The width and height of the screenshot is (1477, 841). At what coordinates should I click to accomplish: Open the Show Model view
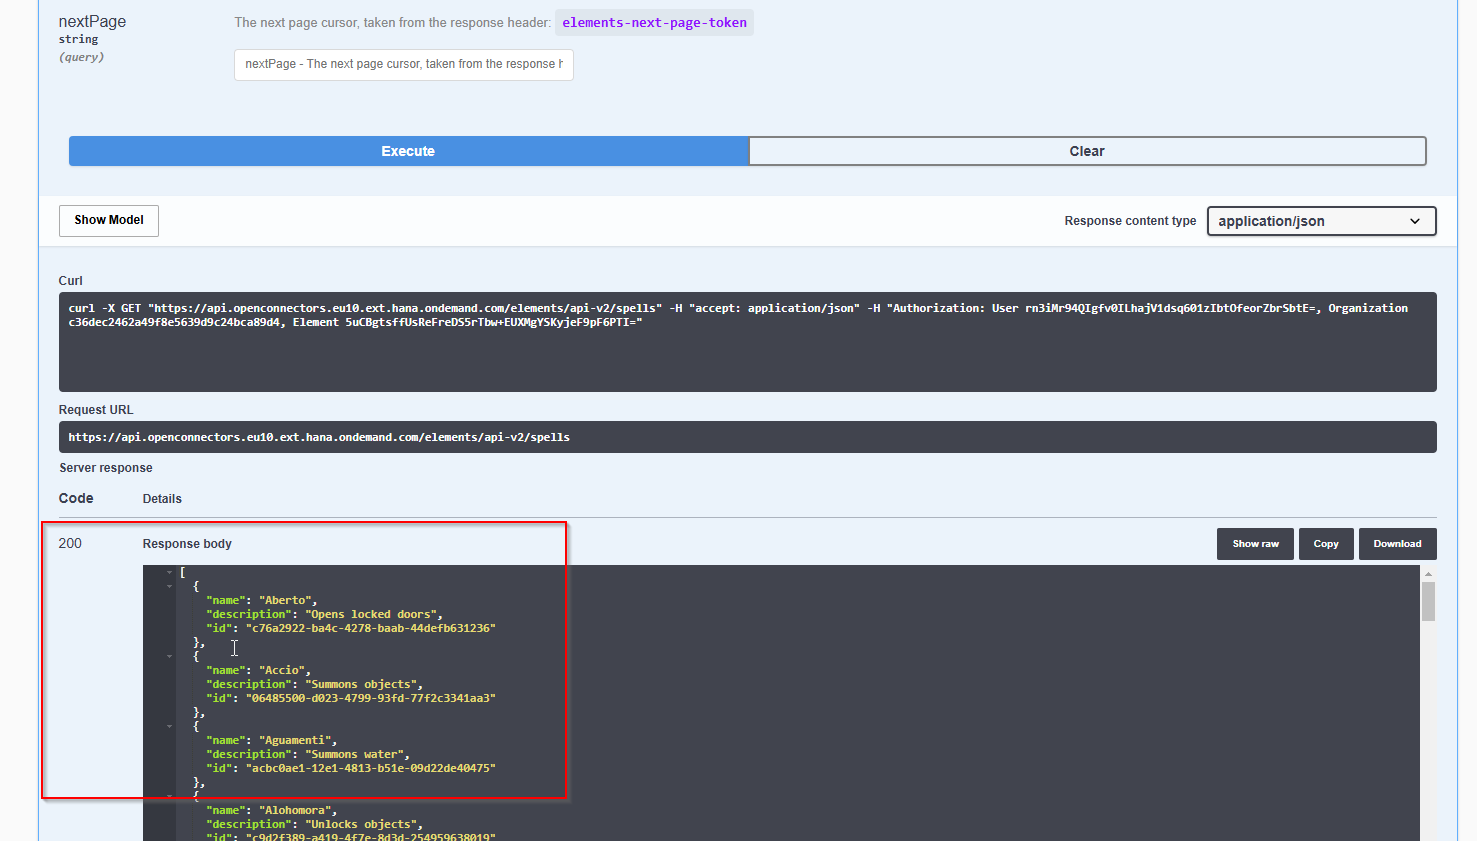[108, 220]
